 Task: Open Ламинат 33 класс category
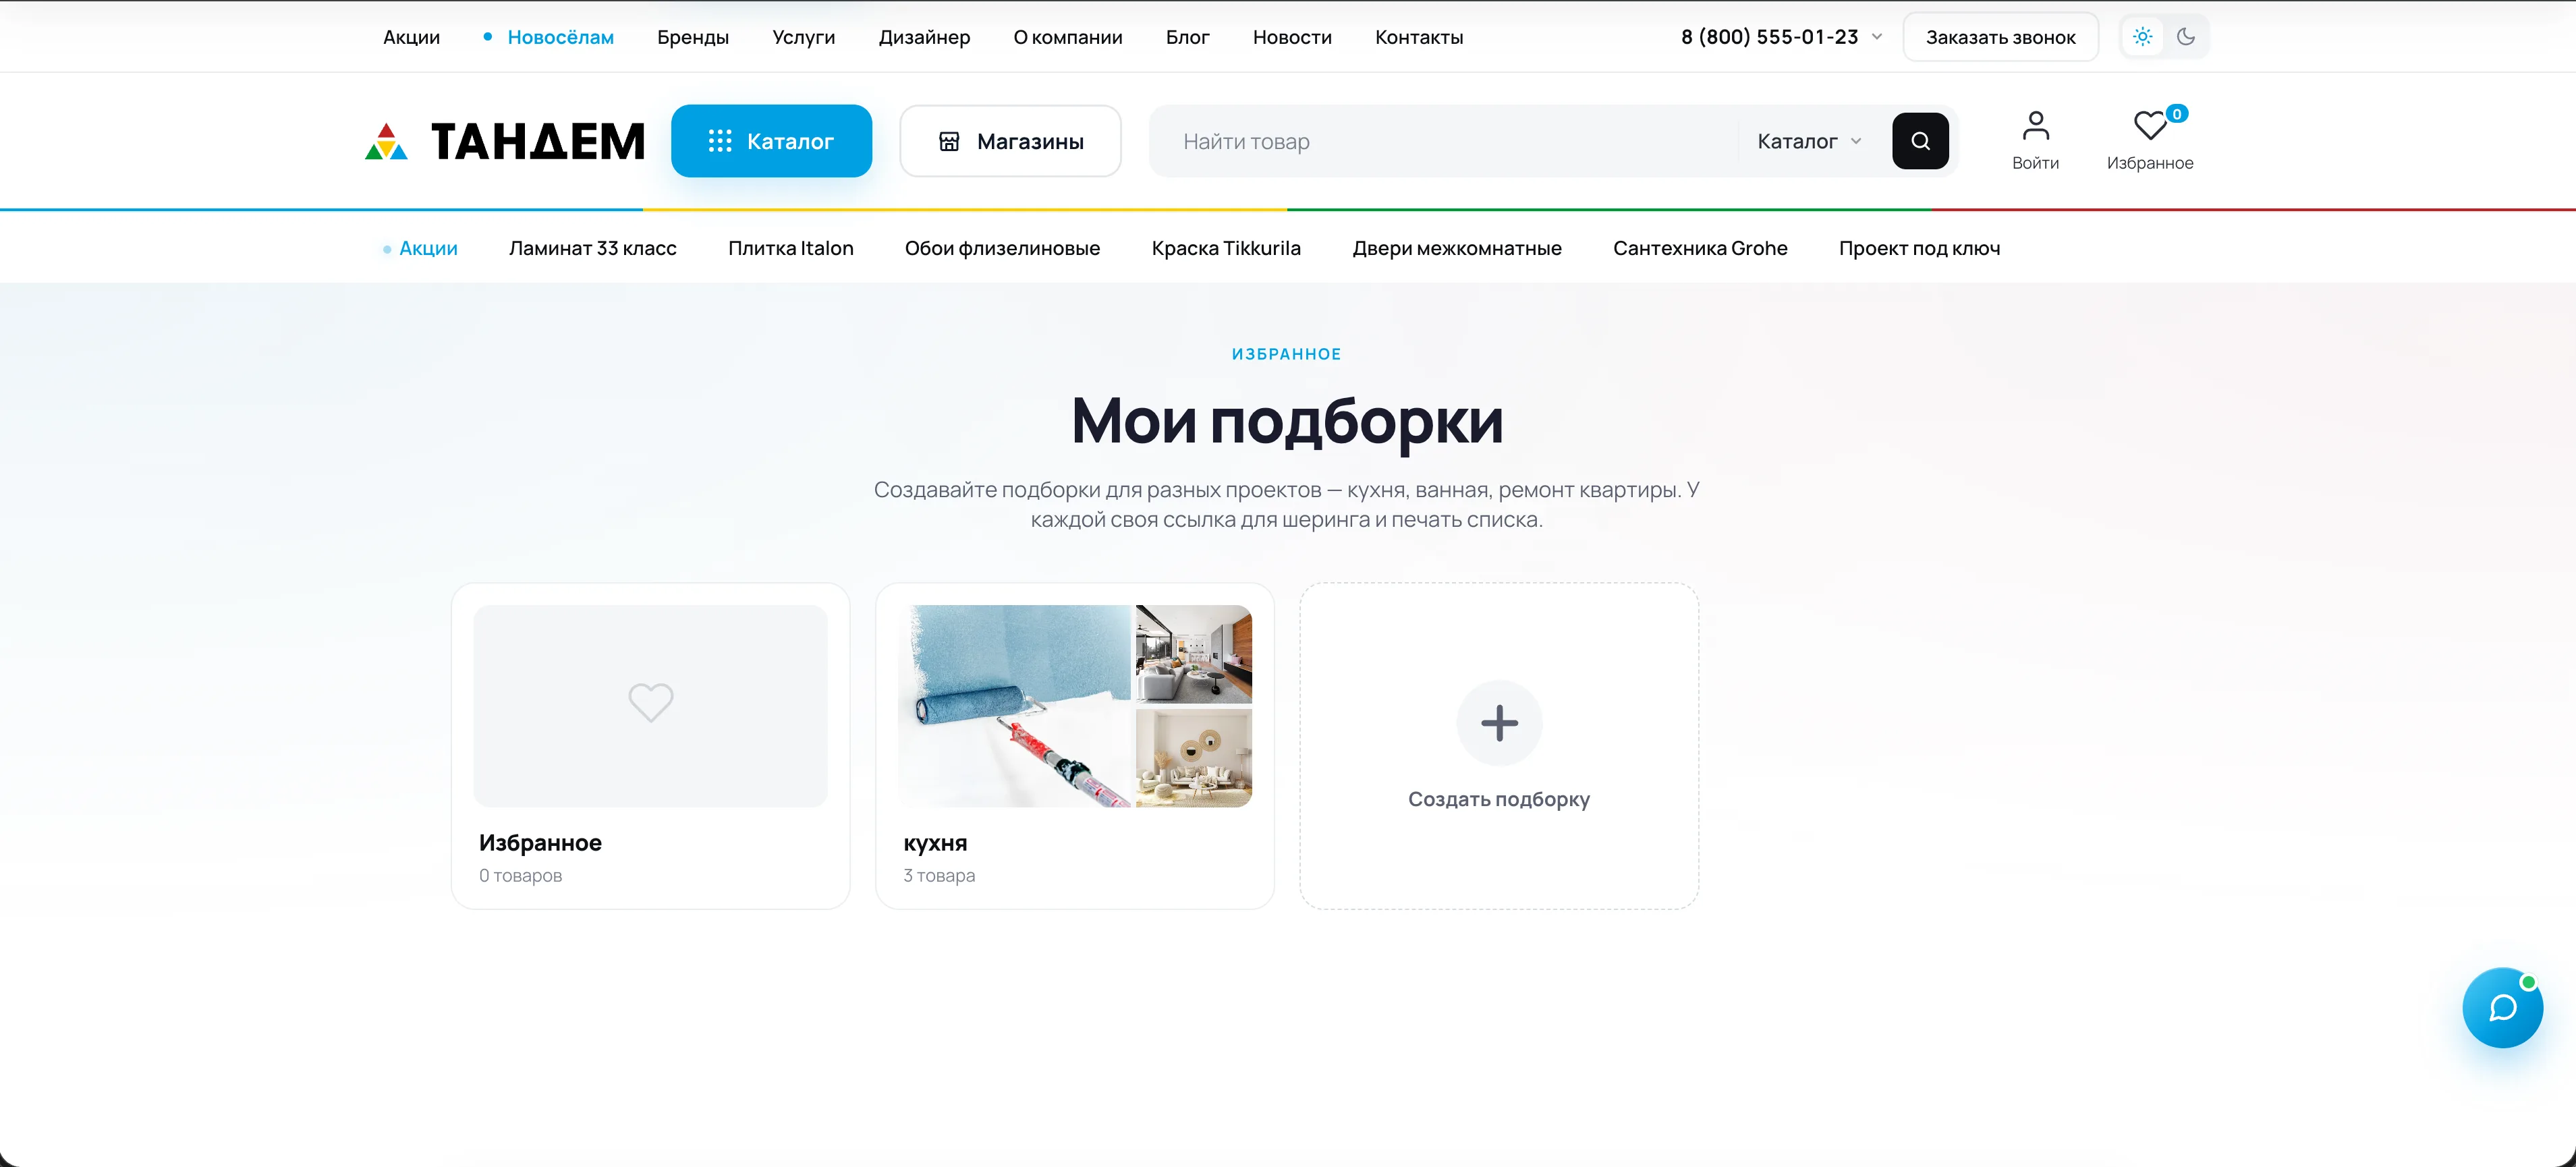click(x=592, y=248)
